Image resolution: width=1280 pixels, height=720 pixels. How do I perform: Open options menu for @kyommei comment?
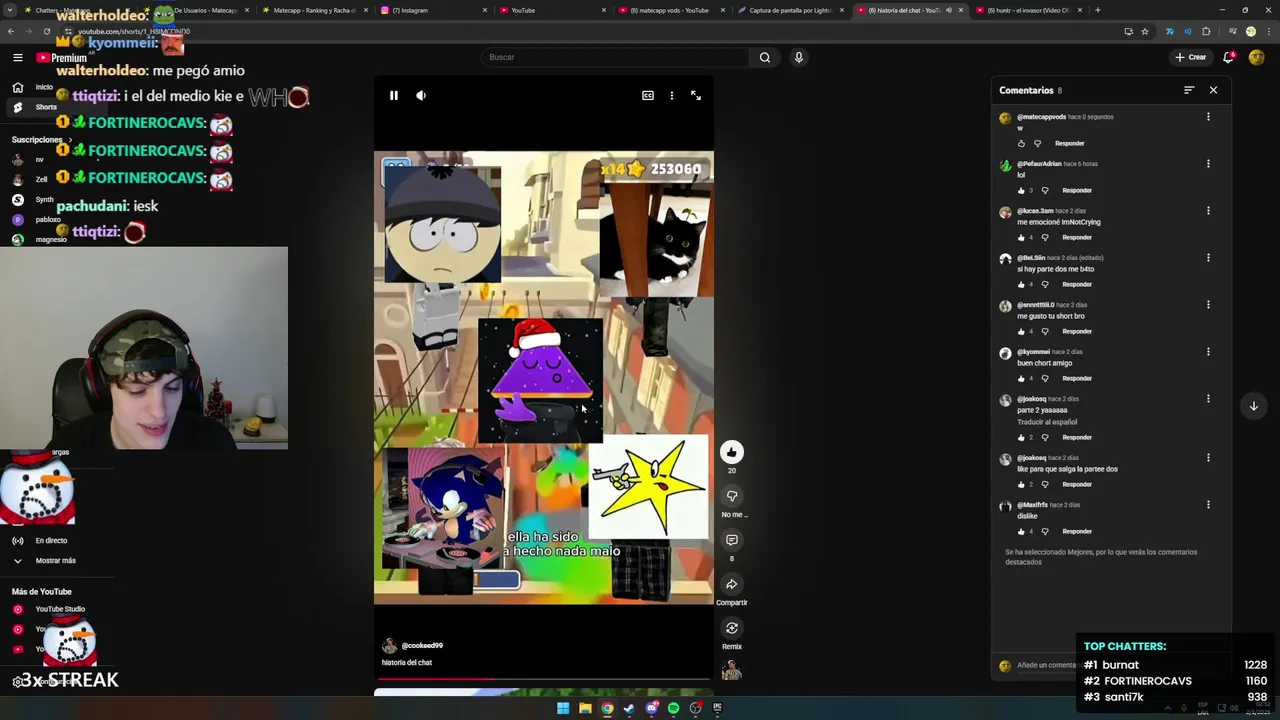coord(1208,352)
